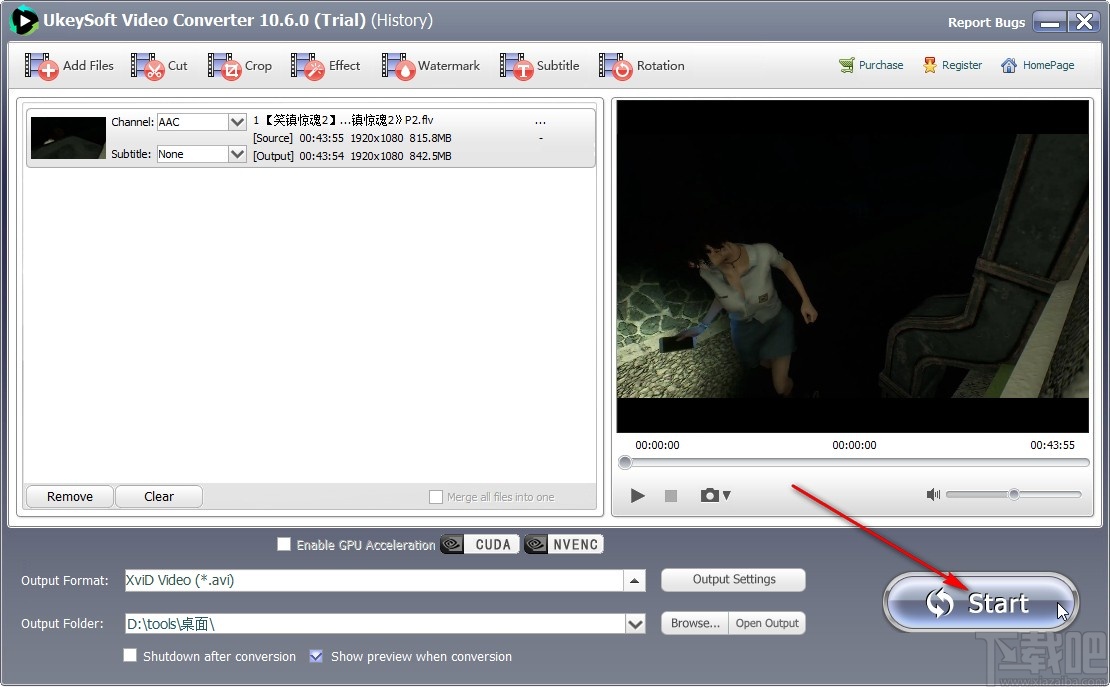Image resolution: width=1110 pixels, height=687 pixels.
Task: Open the Subtitle tool
Action: 539,66
